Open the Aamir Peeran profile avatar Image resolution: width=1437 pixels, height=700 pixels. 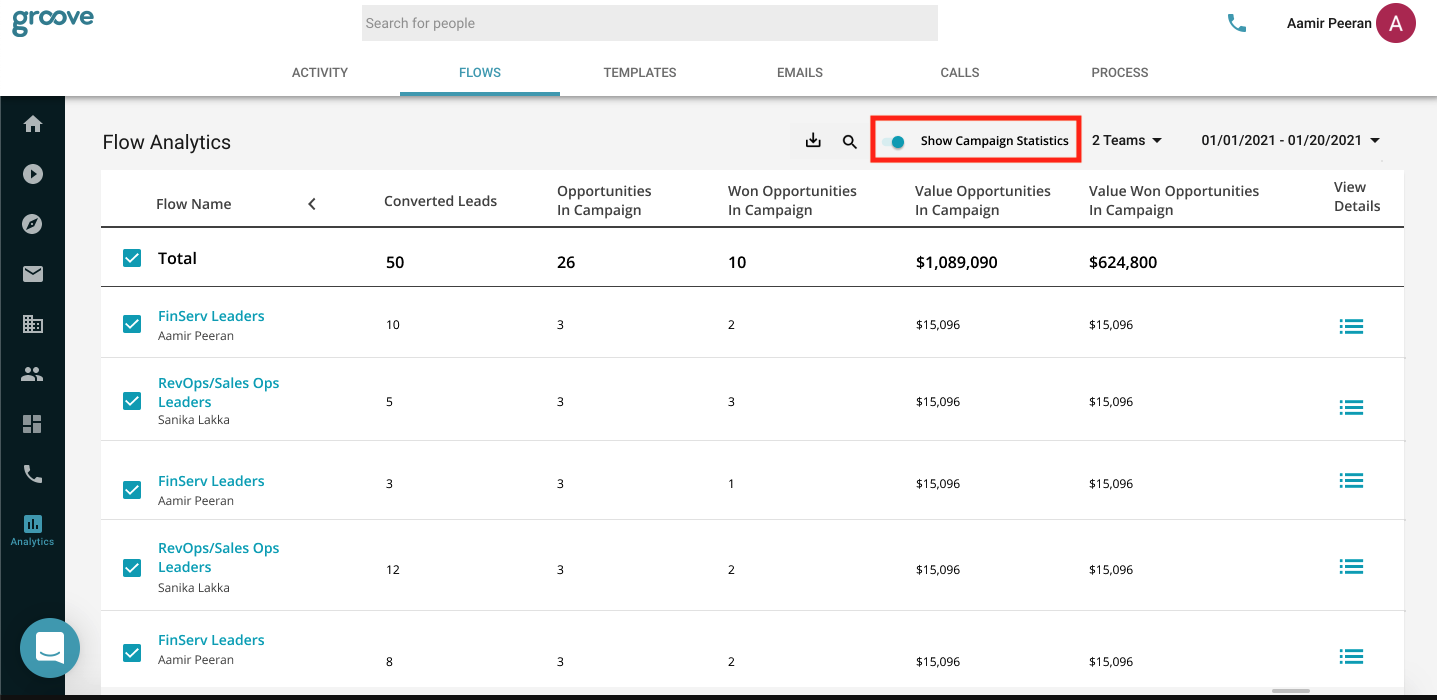click(x=1396, y=23)
